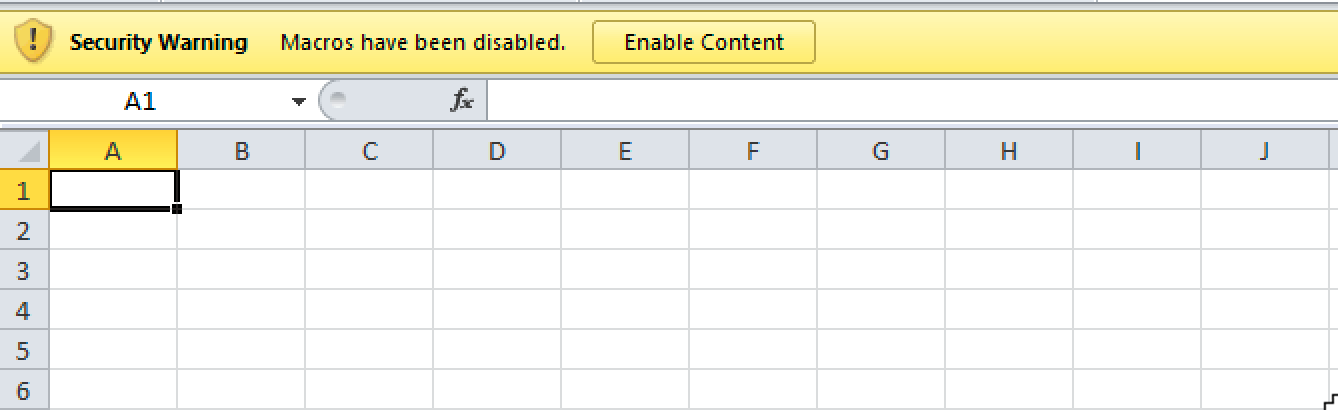Click the Enable Content button

click(x=703, y=43)
